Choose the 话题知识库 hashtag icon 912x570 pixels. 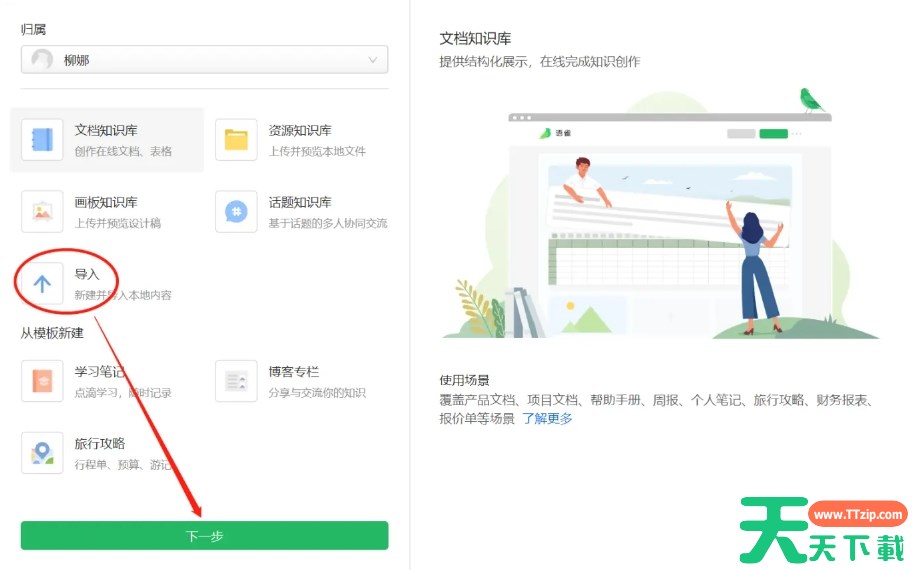pos(236,212)
